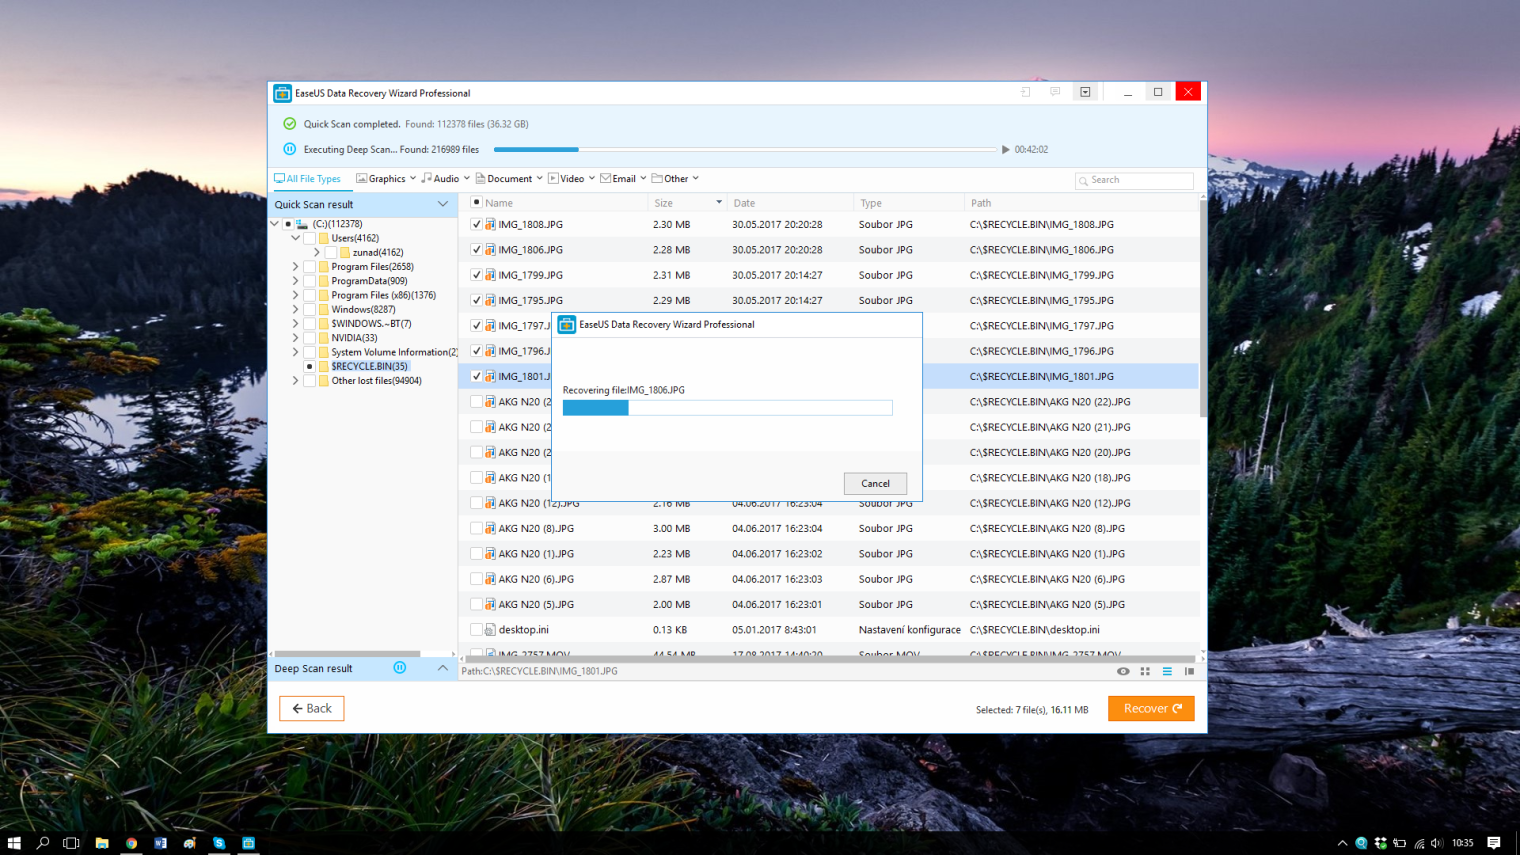Screen dimensions: 1520x855
Task: Switch to list view icon
Action: 1167,671
